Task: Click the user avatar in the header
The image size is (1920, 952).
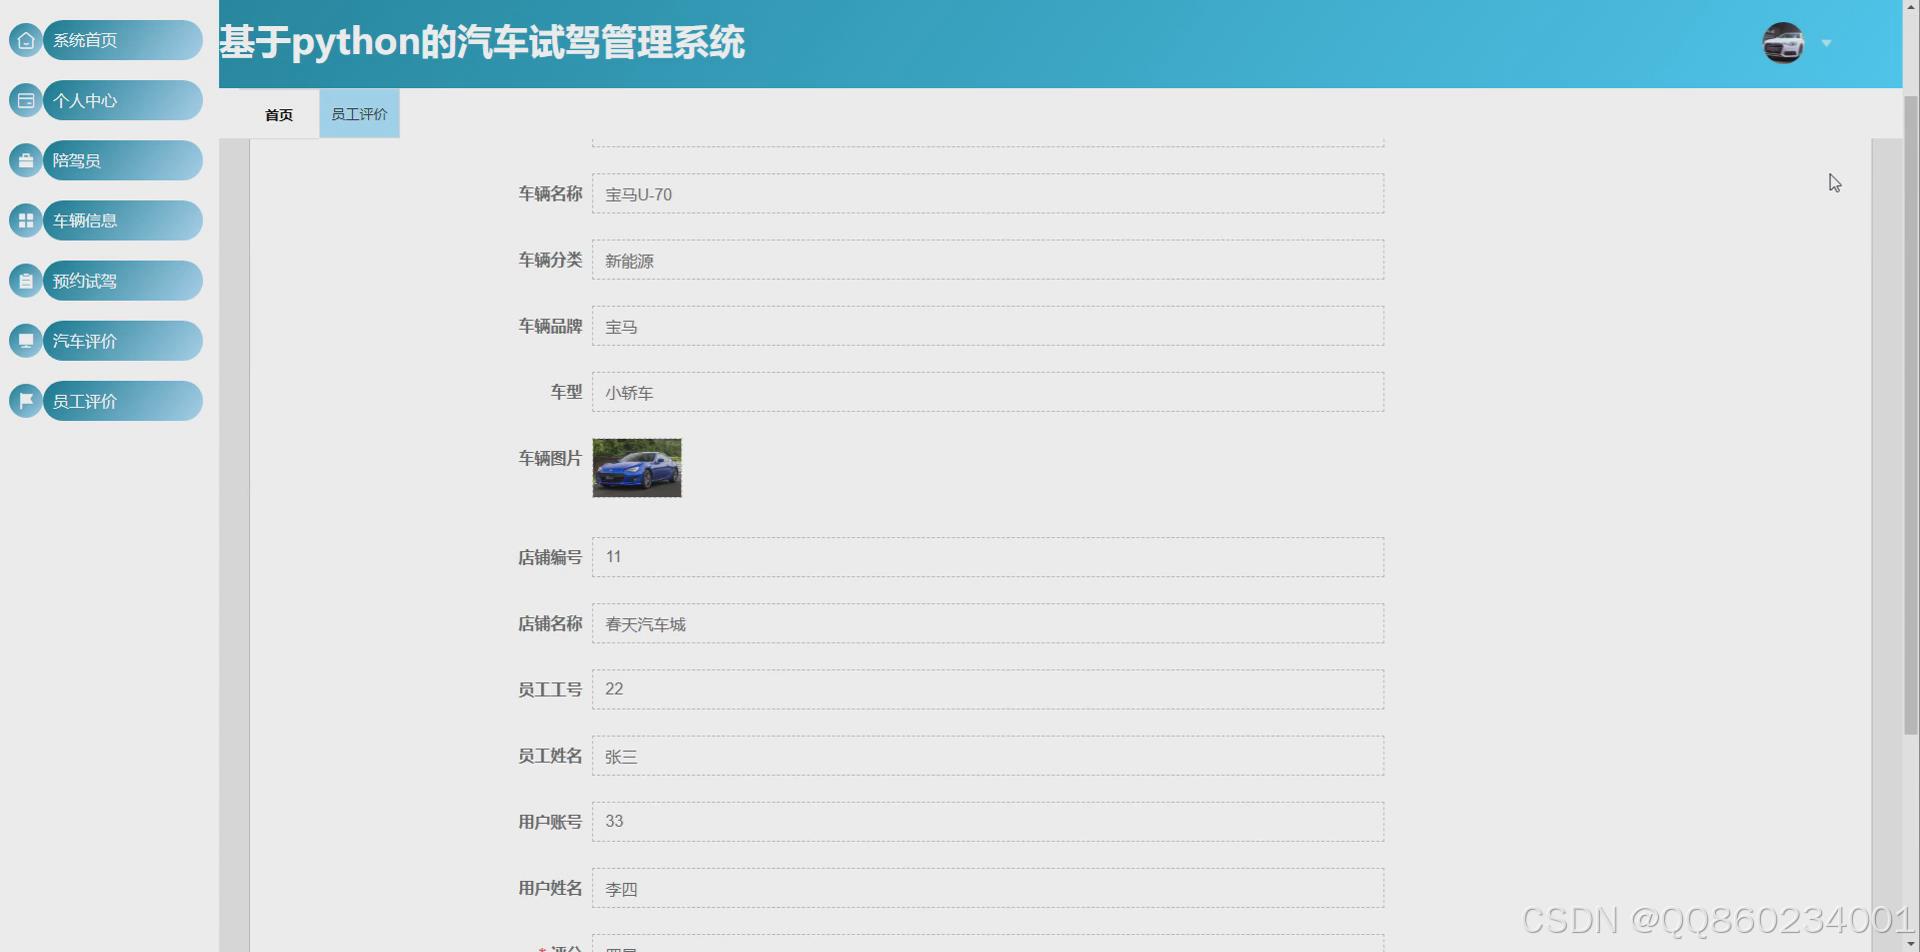Action: tap(1782, 43)
